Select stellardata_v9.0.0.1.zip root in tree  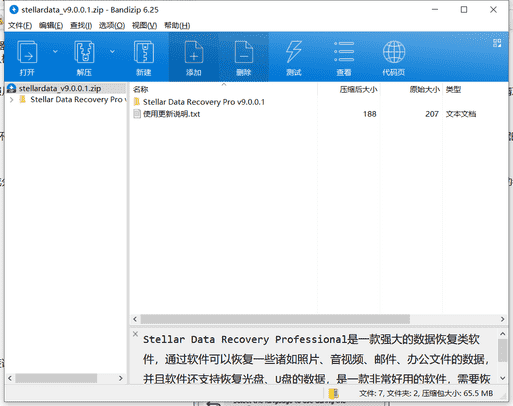[60, 89]
